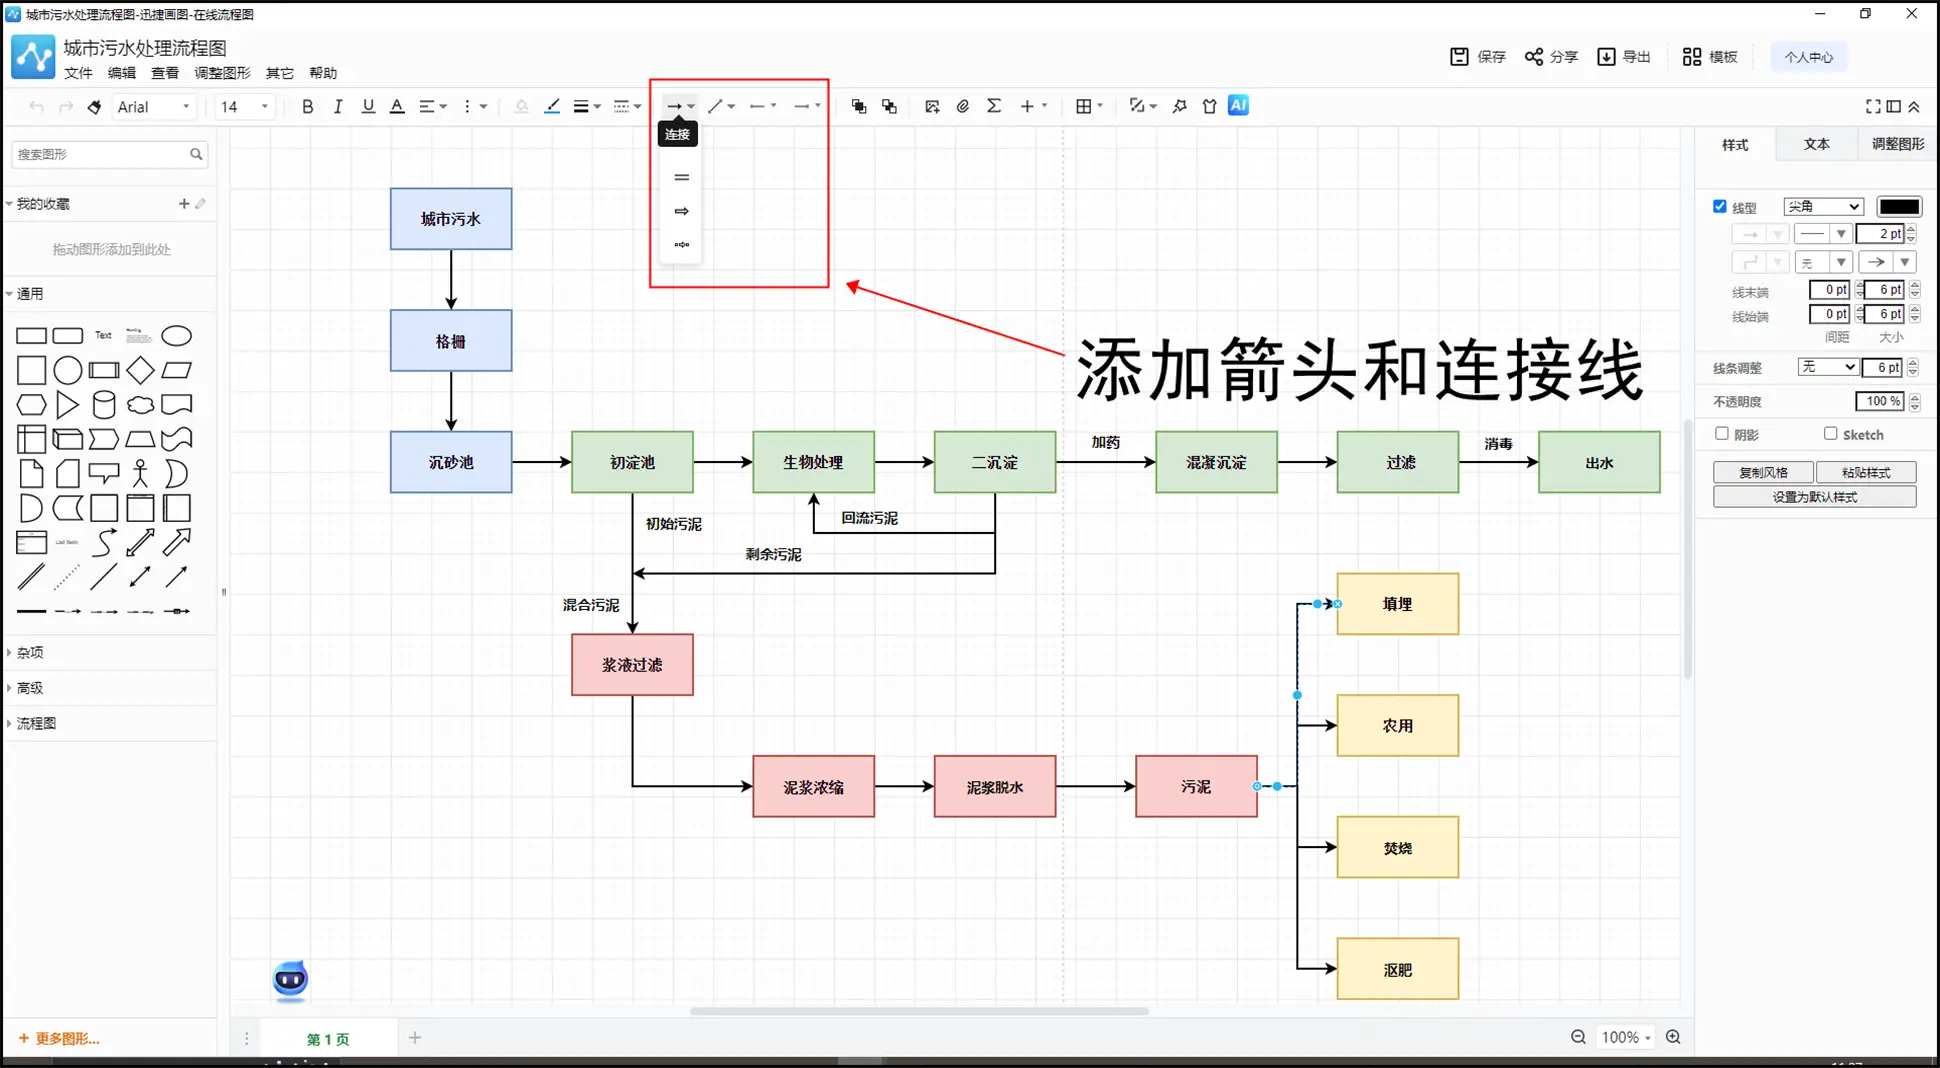Image resolution: width=1940 pixels, height=1068 pixels.
Task: Toggle bold text formatting
Action: pos(307,106)
